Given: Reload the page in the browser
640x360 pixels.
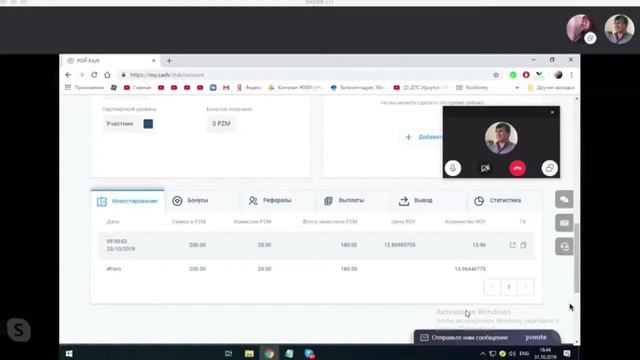Looking at the screenshot, I should 94,75.
